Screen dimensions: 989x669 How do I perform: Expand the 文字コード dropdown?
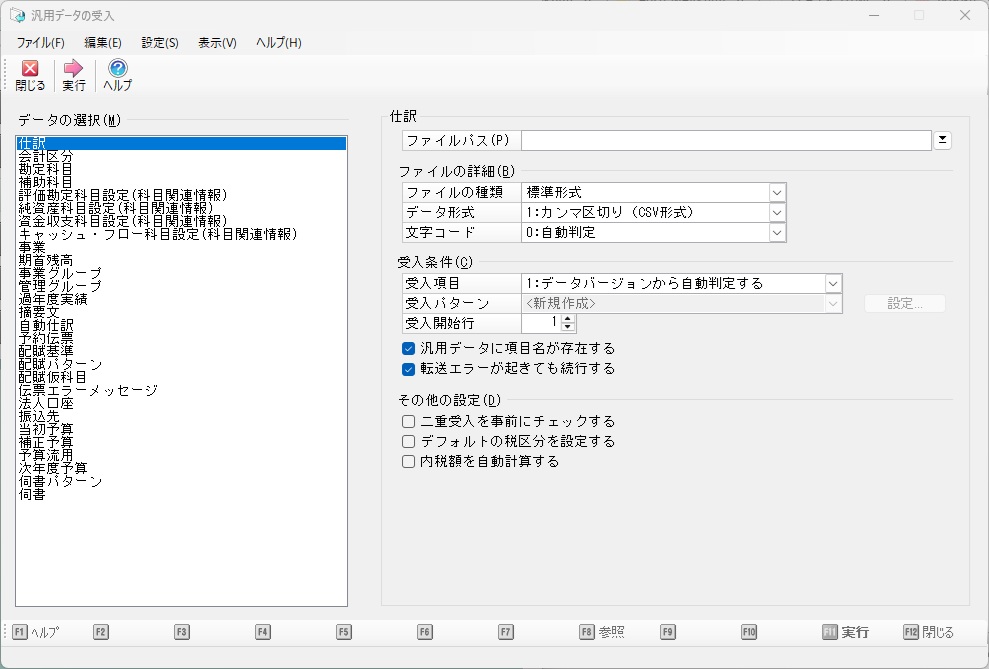coord(777,232)
